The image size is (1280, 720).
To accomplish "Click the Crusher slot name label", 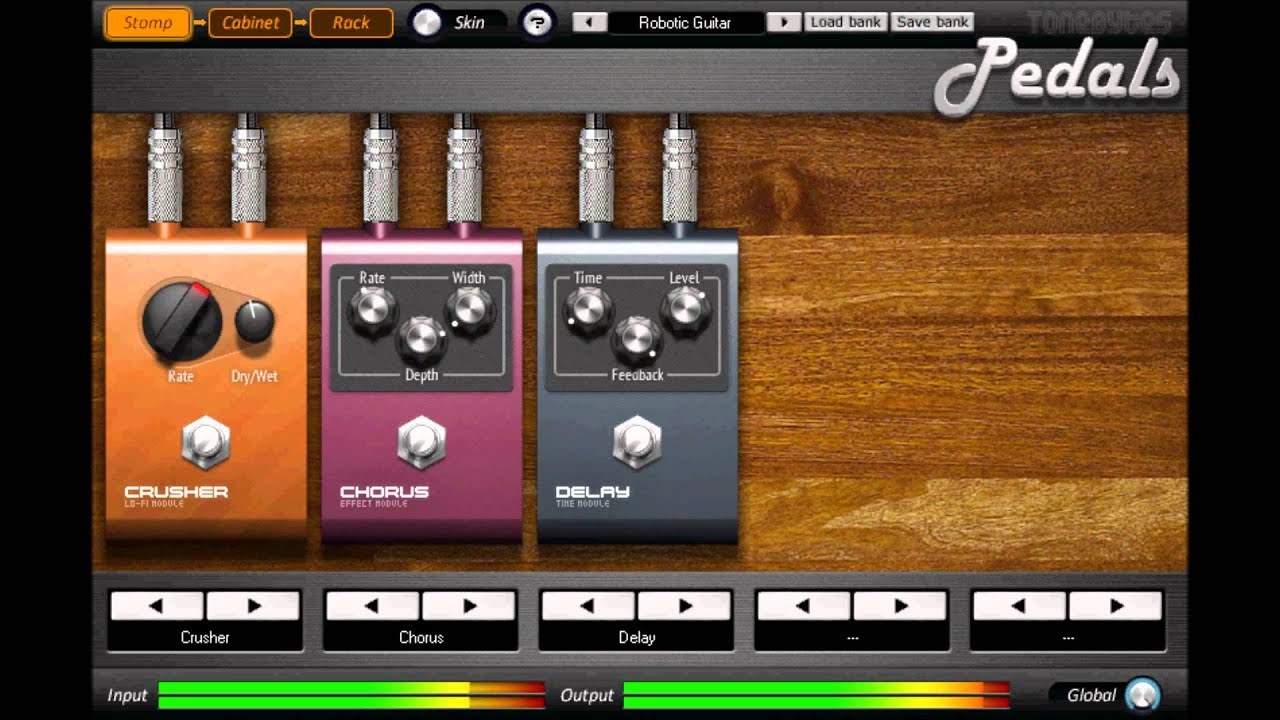I will (x=205, y=637).
